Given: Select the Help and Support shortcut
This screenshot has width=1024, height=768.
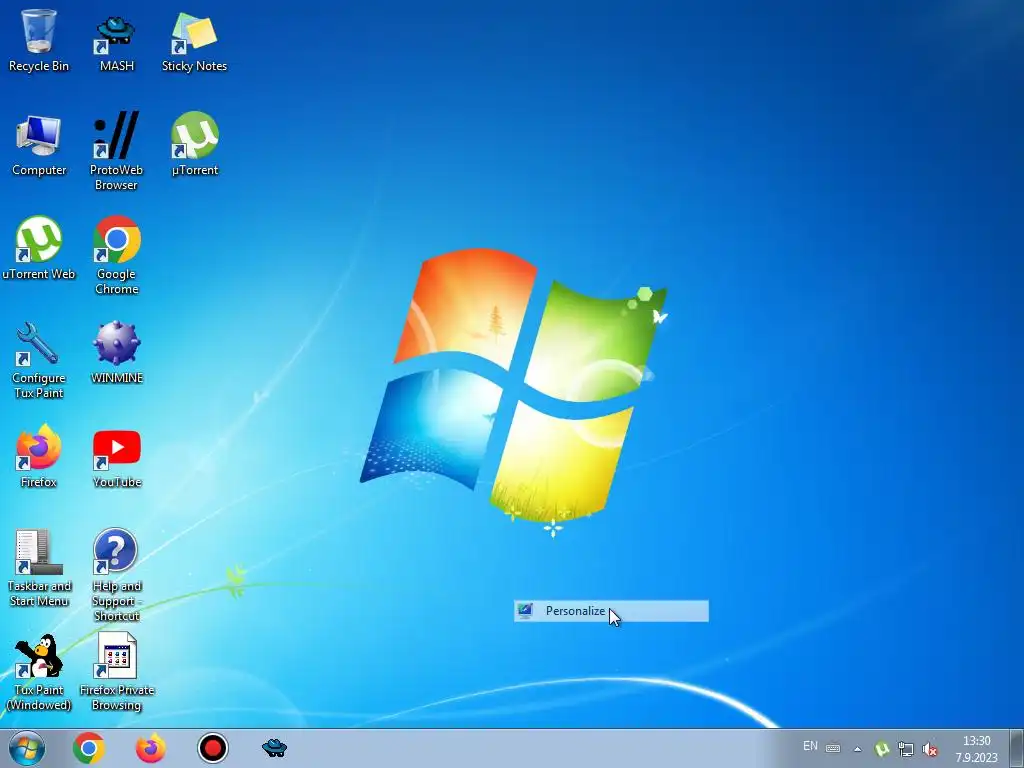Looking at the screenshot, I should click(116, 575).
